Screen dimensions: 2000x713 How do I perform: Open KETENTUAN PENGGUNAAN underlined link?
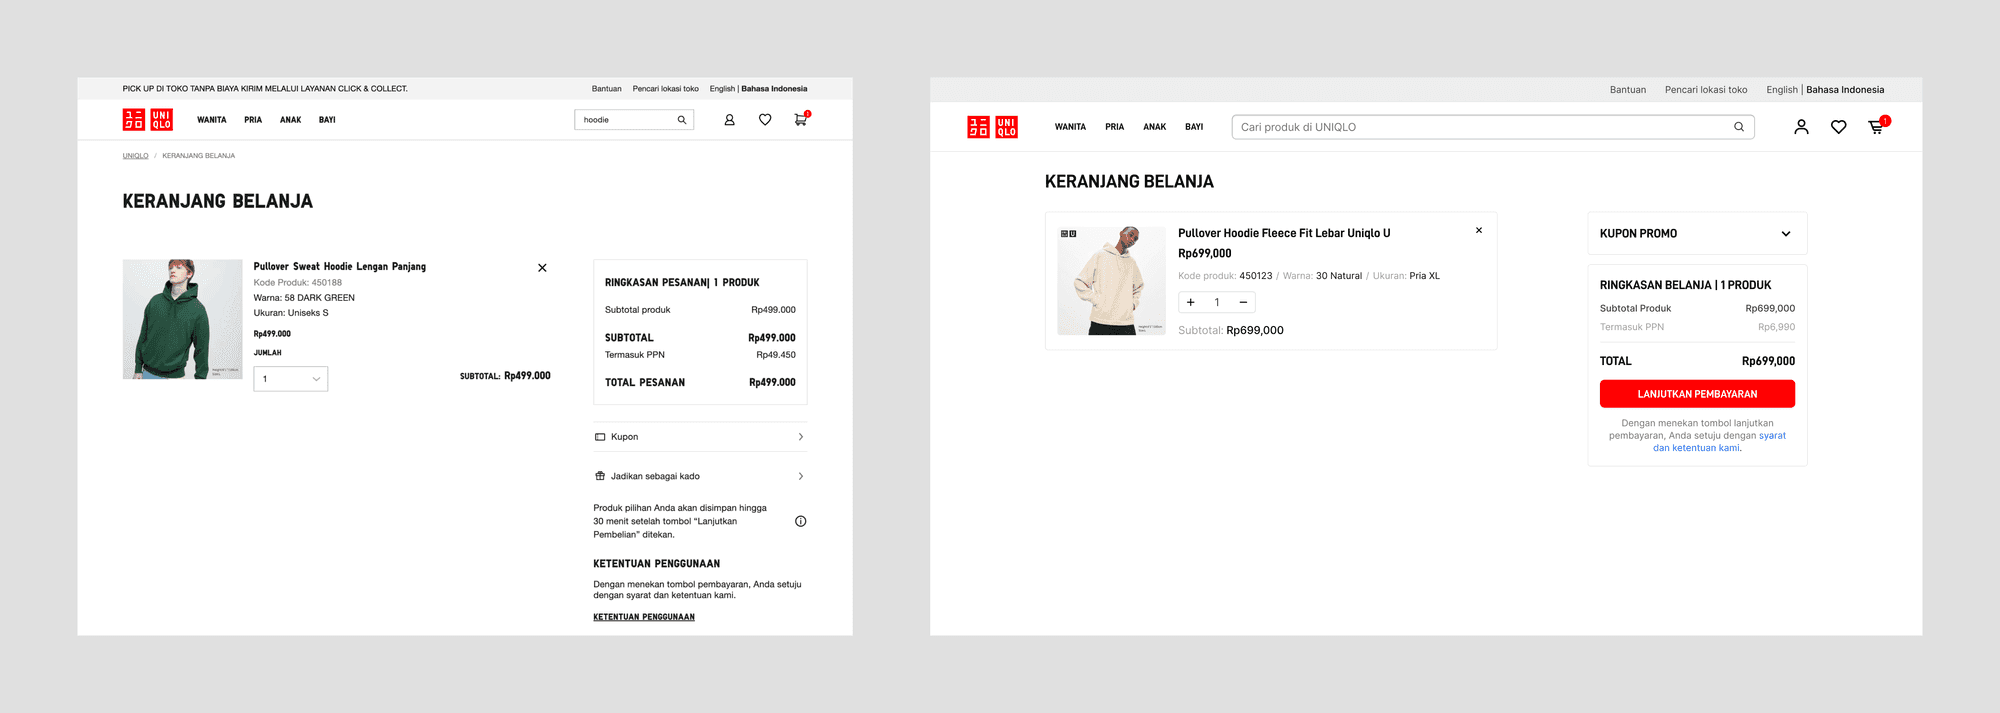644,617
